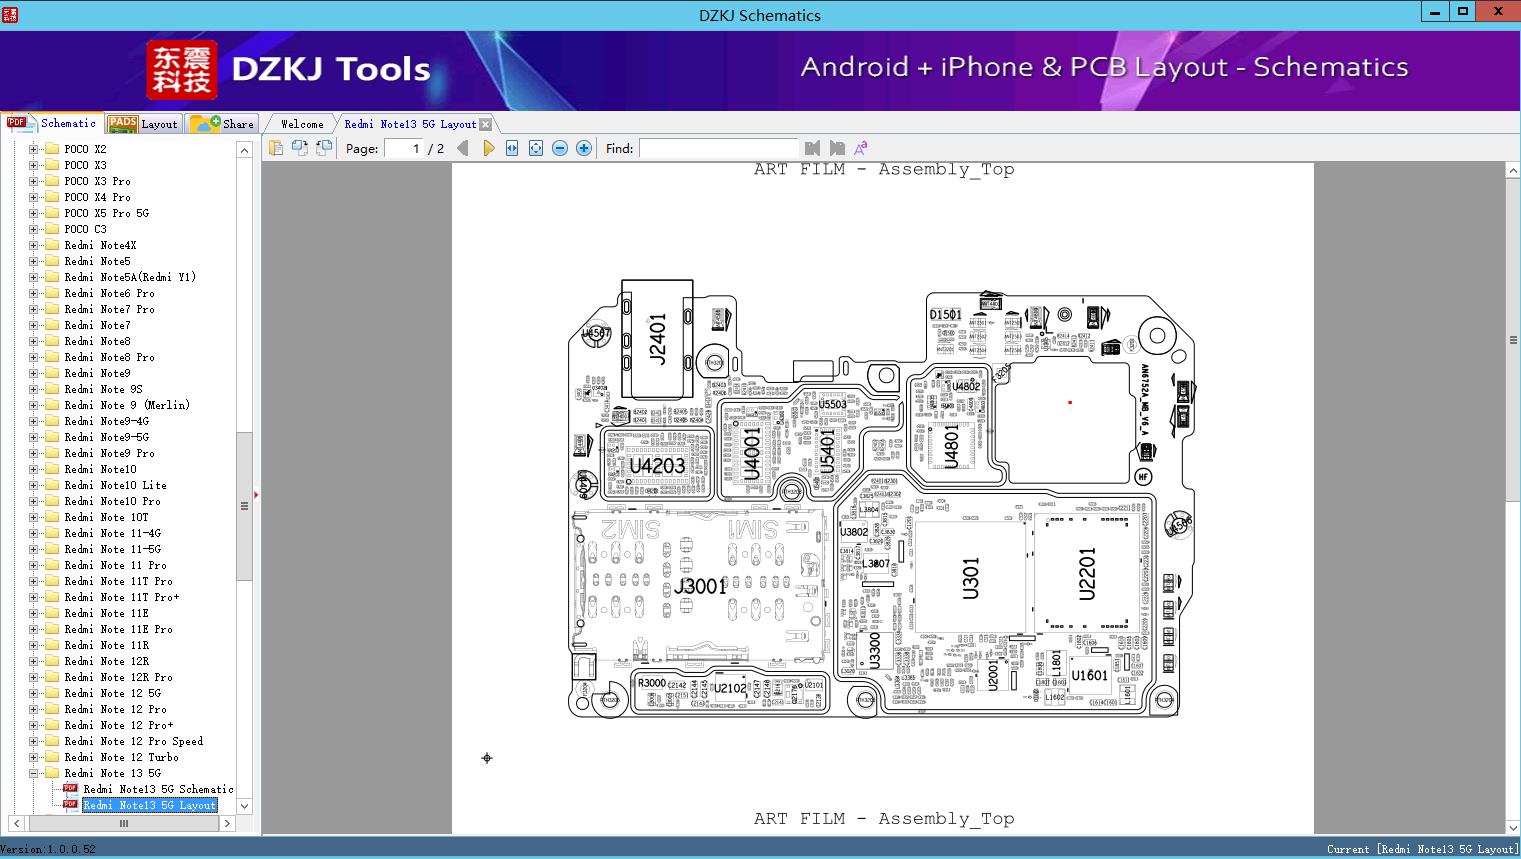Expand the Redmi Note10 Lite node
The width and height of the screenshot is (1521, 859).
click(x=33, y=485)
